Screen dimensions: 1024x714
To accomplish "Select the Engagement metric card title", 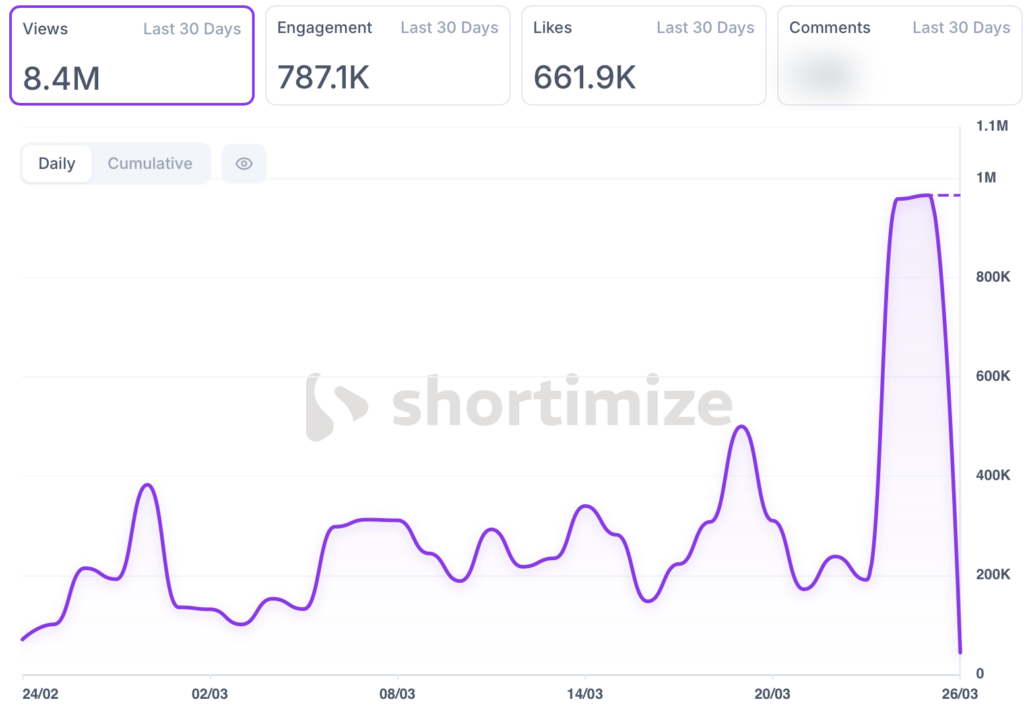I will coord(324,28).
